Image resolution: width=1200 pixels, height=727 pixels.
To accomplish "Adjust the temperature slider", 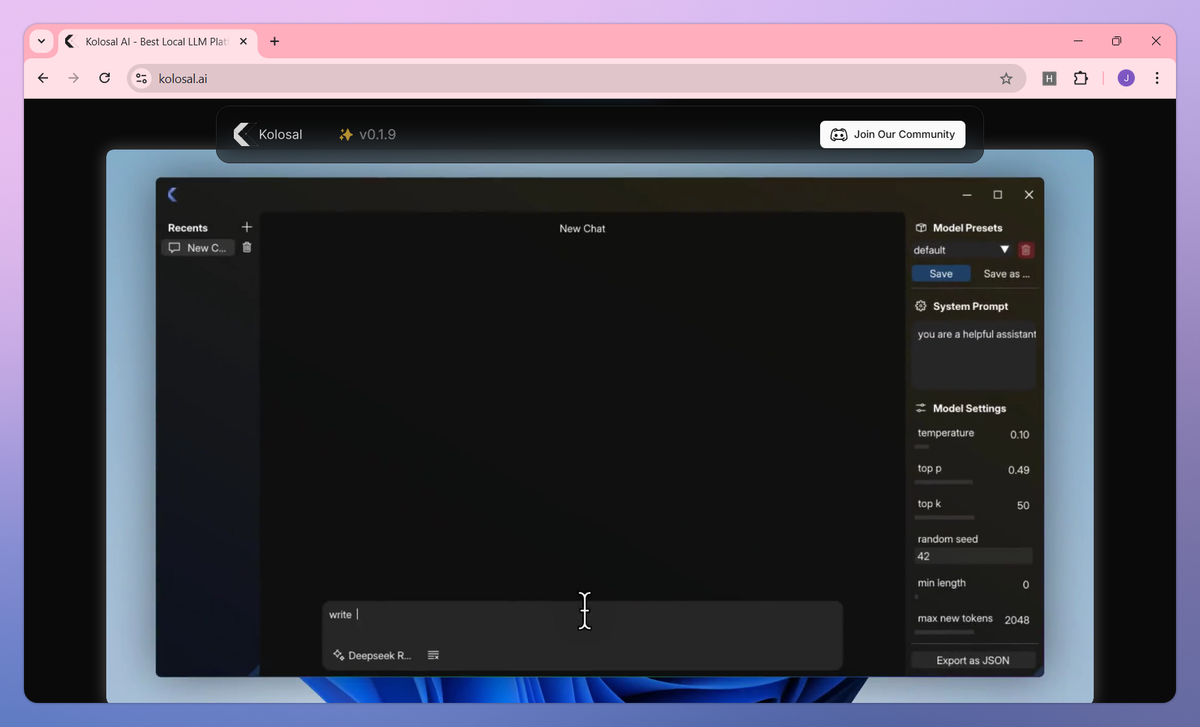I will pyautogui.click(x=922, y=447).
